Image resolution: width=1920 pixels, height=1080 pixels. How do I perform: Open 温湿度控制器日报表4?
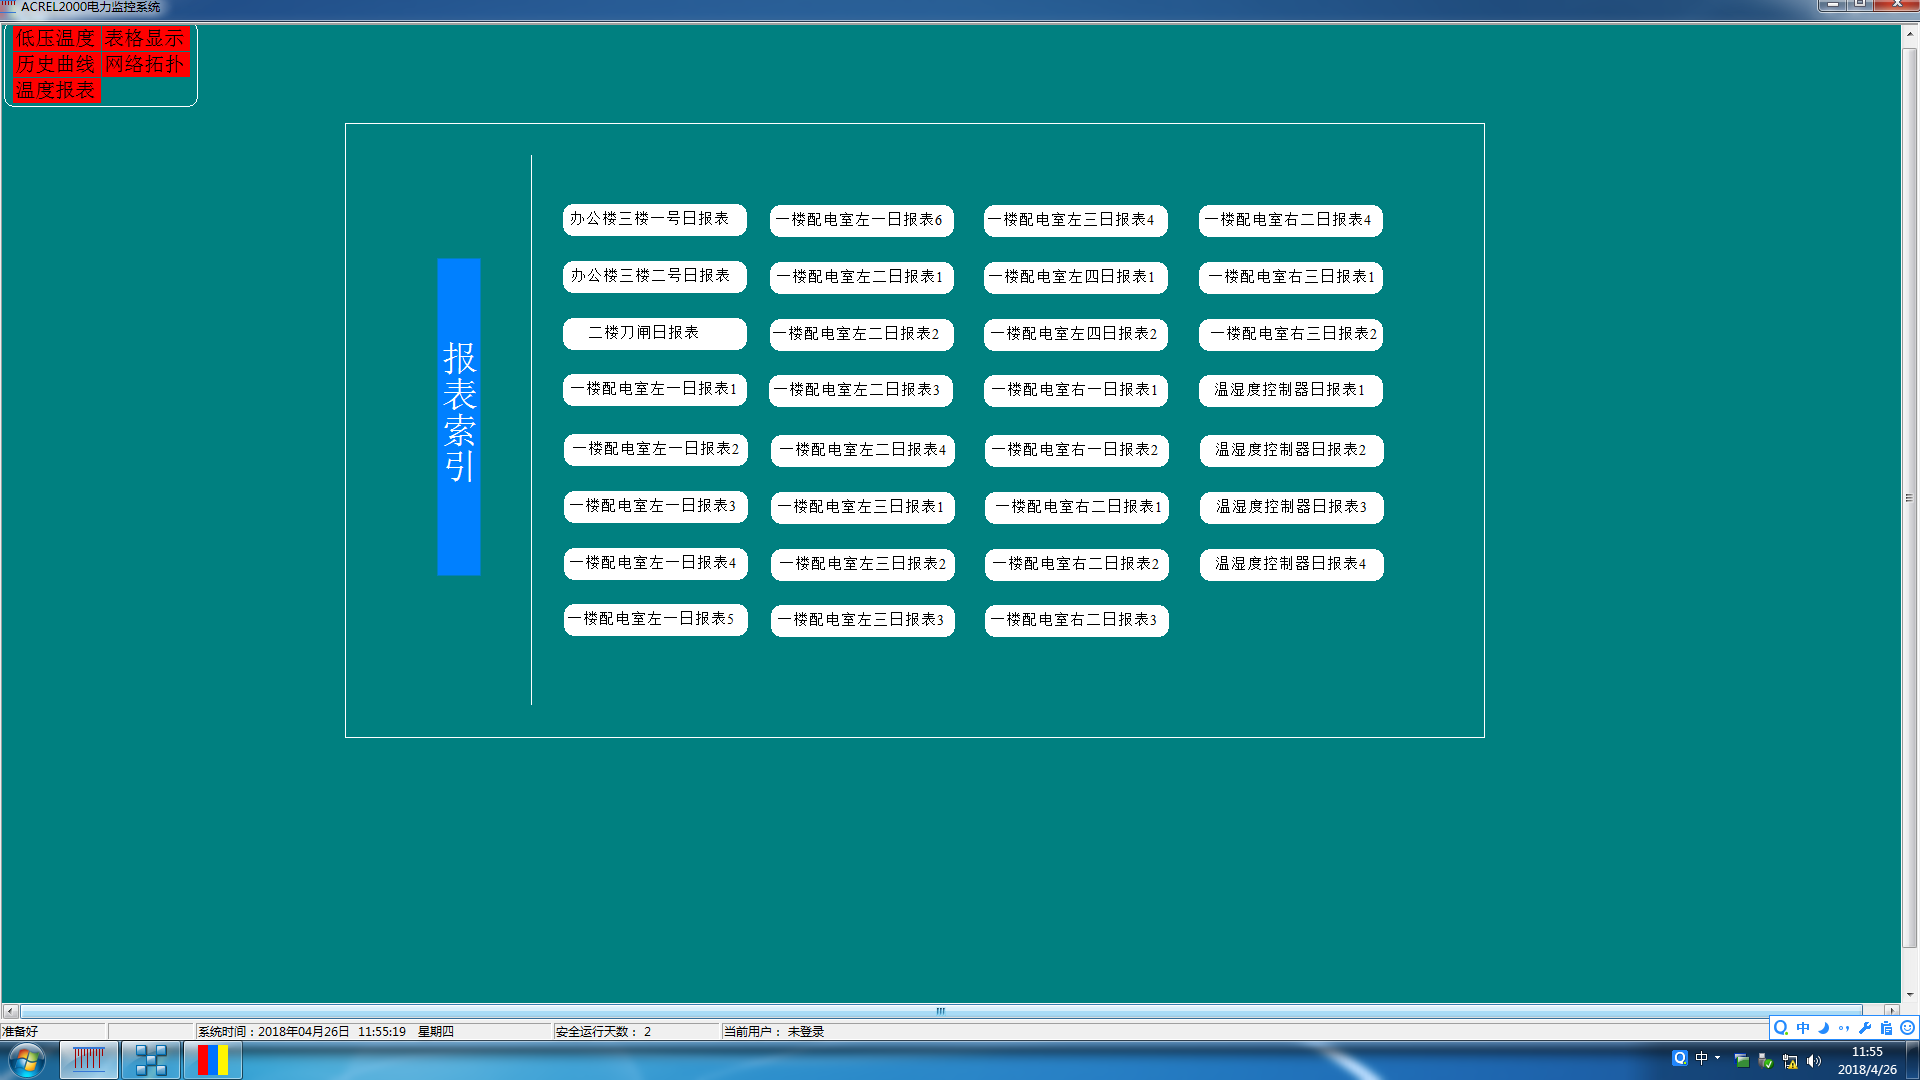(x=1291, y=563)
